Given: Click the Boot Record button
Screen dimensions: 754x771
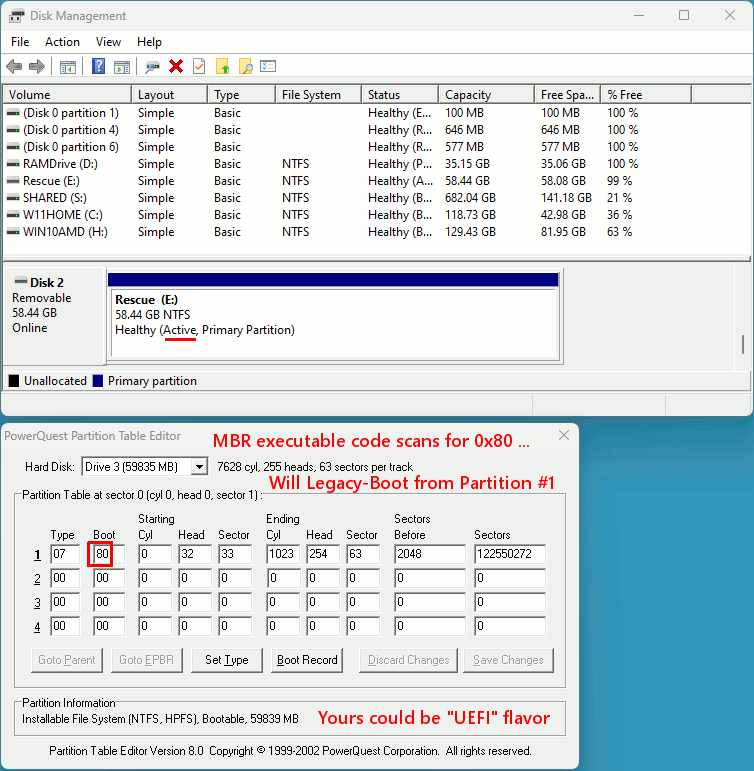Looking at the screenshot, I should click(307, 660).
